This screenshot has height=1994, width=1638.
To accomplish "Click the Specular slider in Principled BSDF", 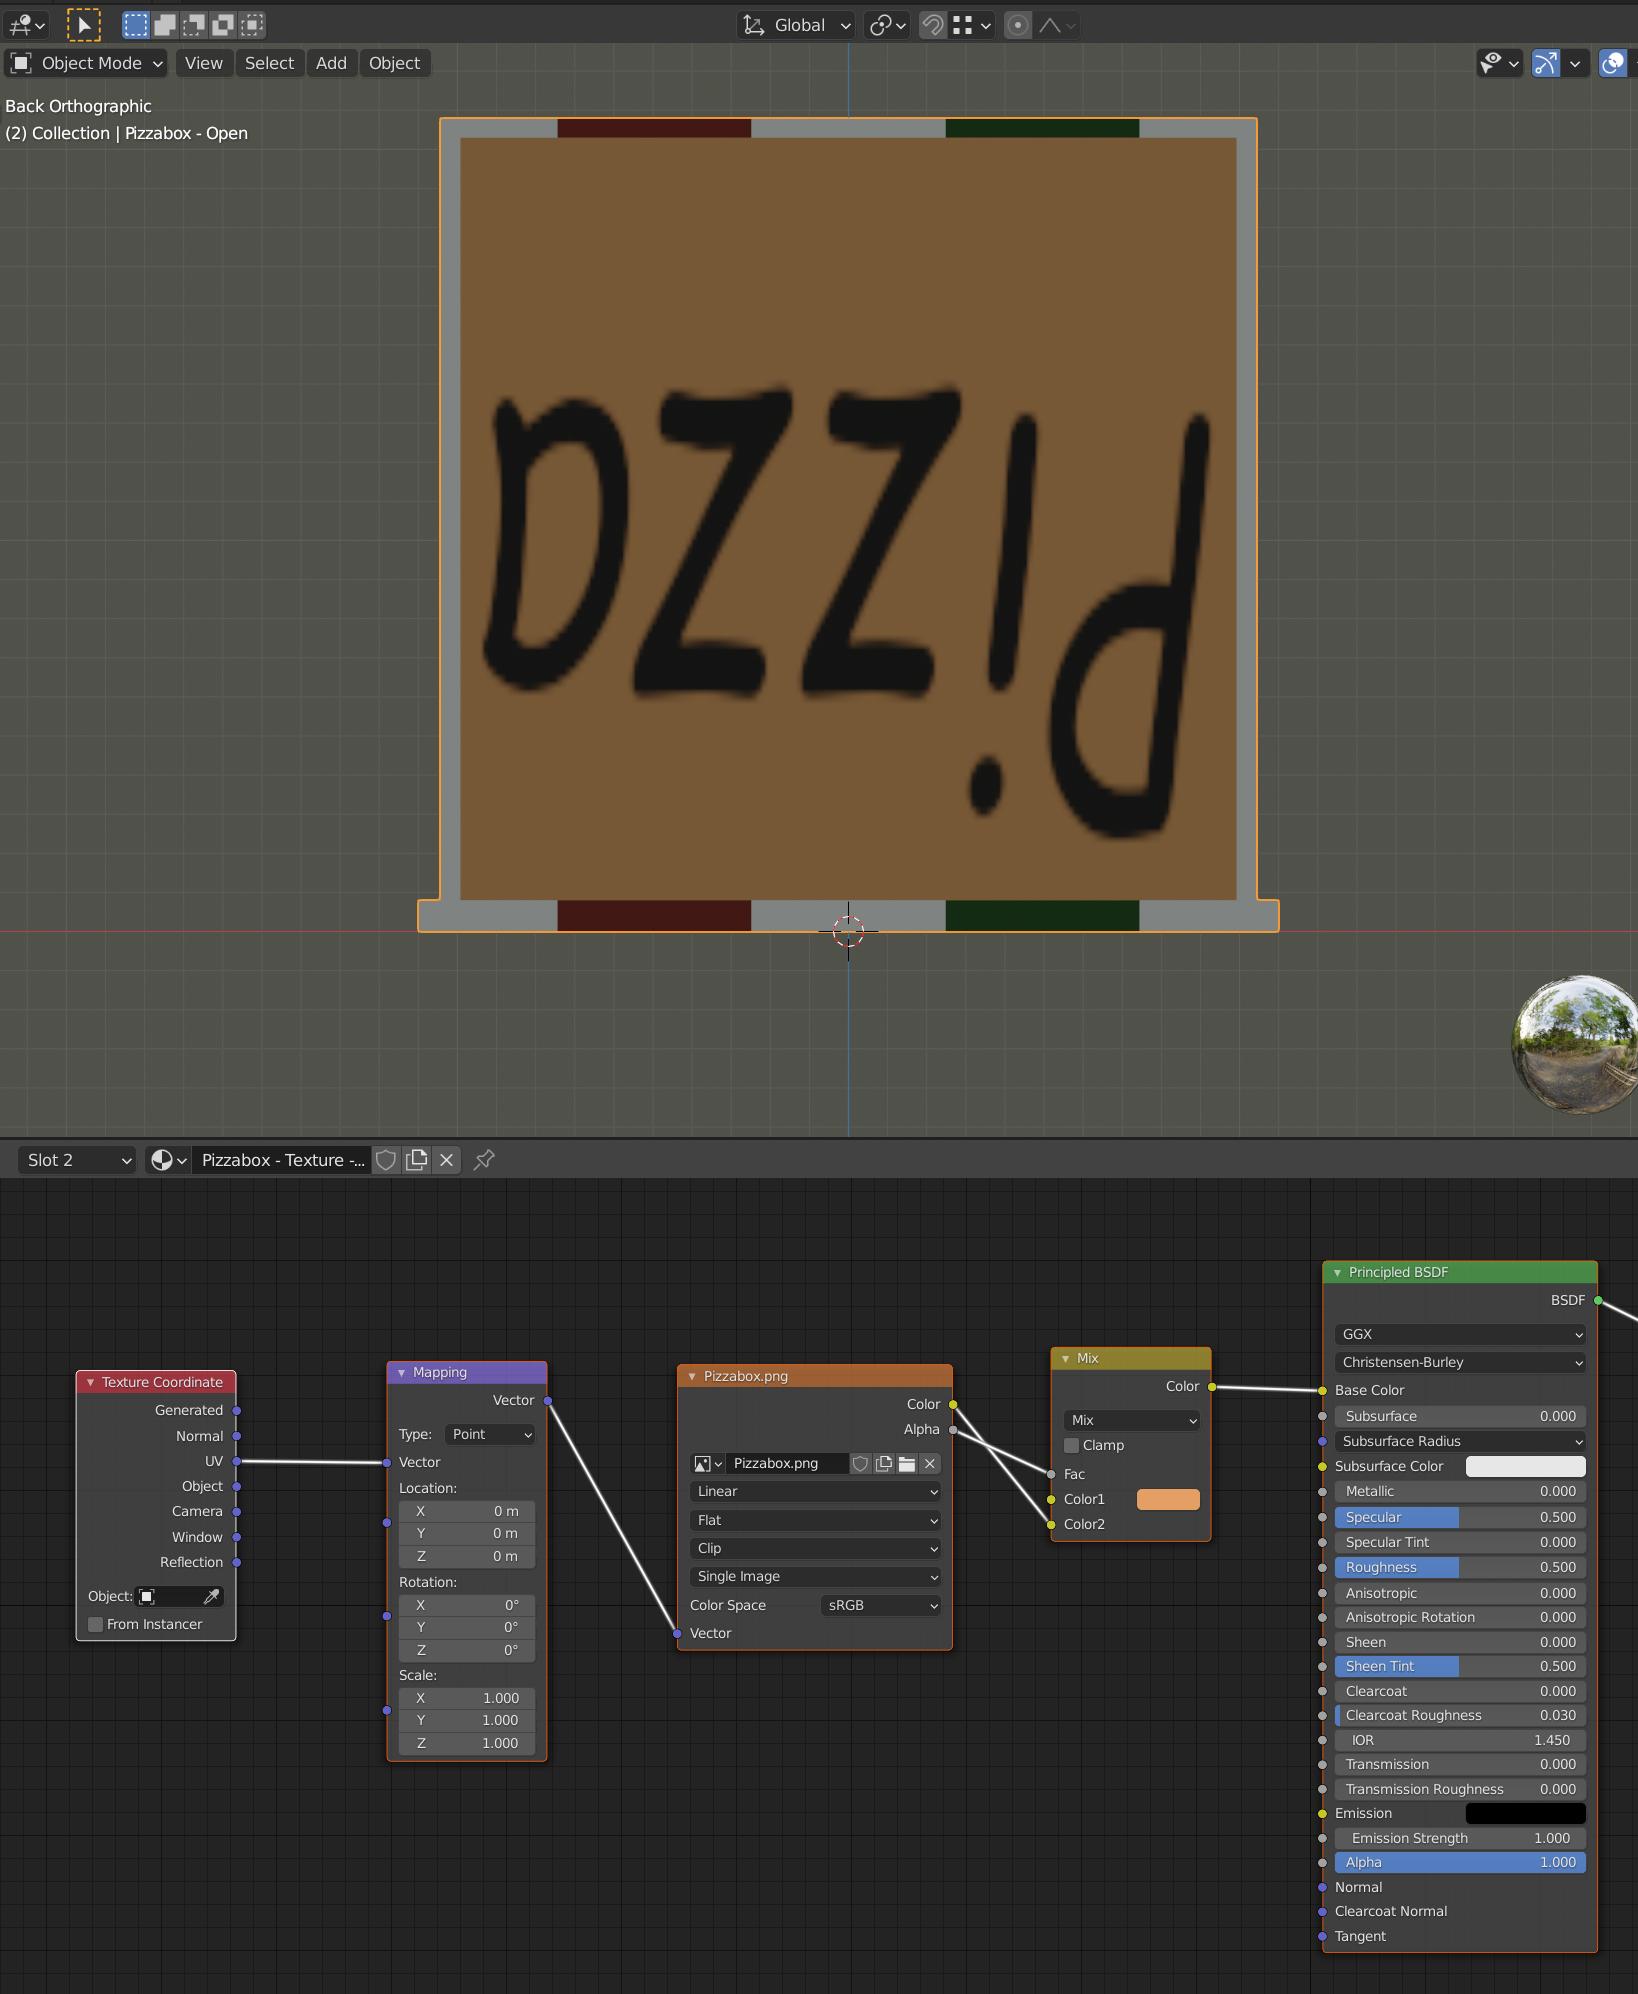I will [1460, 1517].
